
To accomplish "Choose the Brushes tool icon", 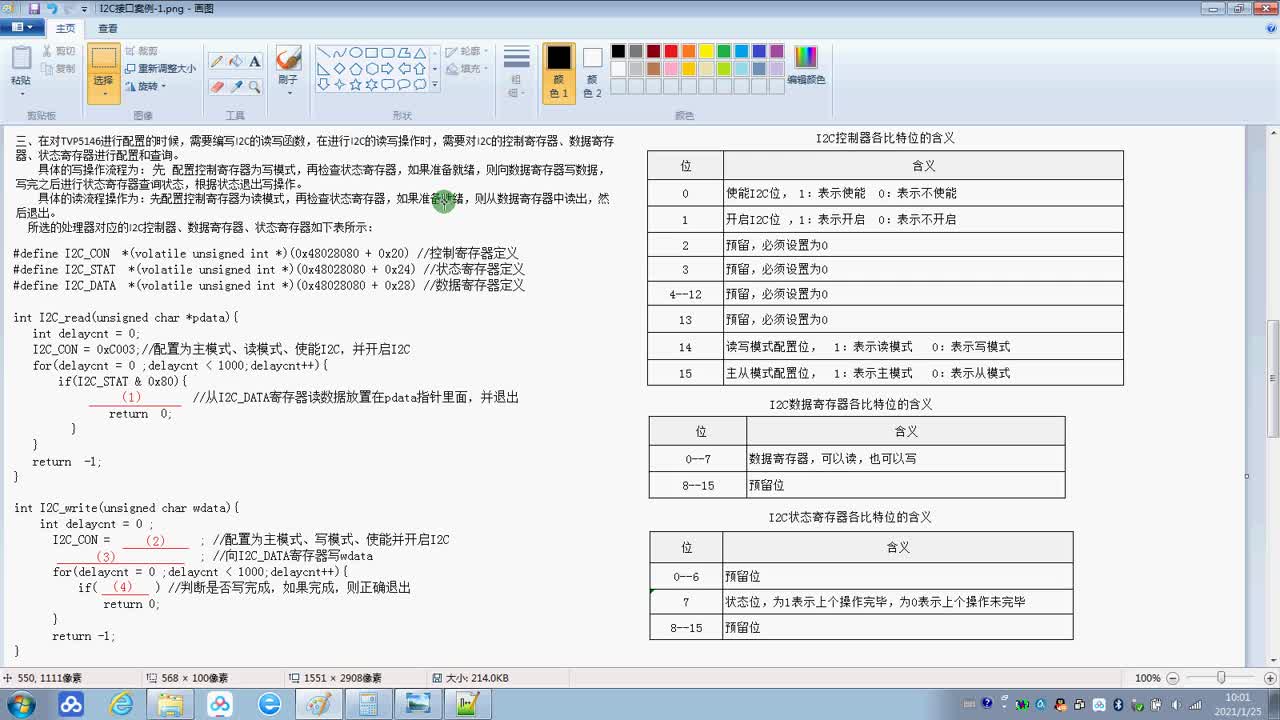I will [288, 59].
